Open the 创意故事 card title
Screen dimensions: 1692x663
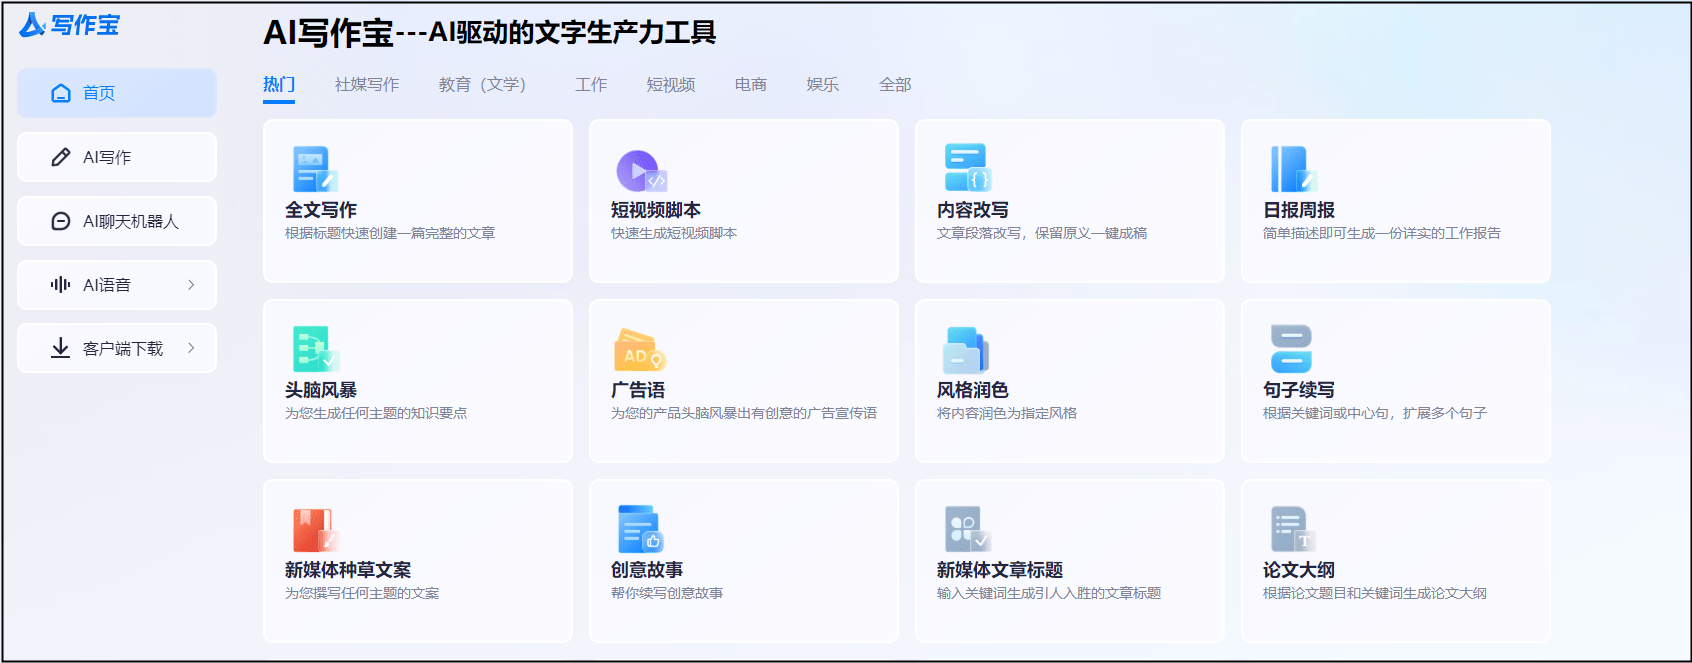[647, 570]
